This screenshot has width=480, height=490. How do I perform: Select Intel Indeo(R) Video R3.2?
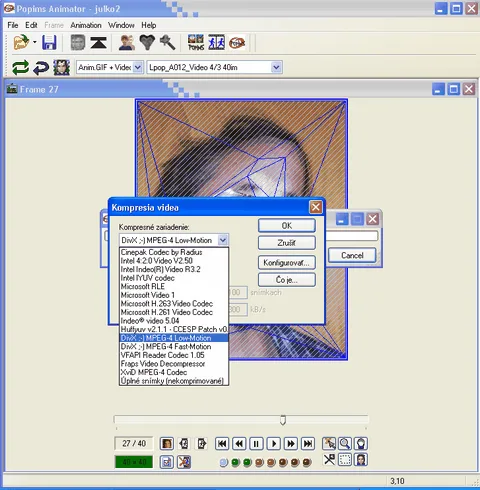click(x=174, y=269)
